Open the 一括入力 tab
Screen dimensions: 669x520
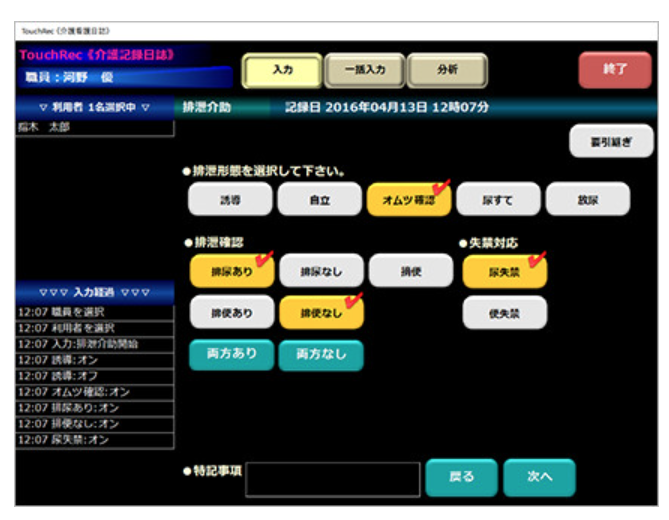click(365, 70)
